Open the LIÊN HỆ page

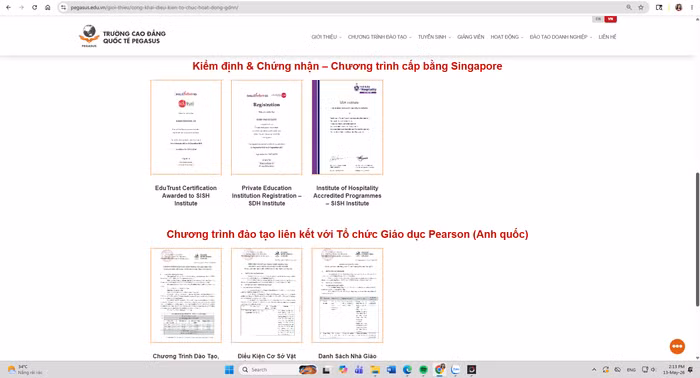pyautogui.click(x=607, y=37)
